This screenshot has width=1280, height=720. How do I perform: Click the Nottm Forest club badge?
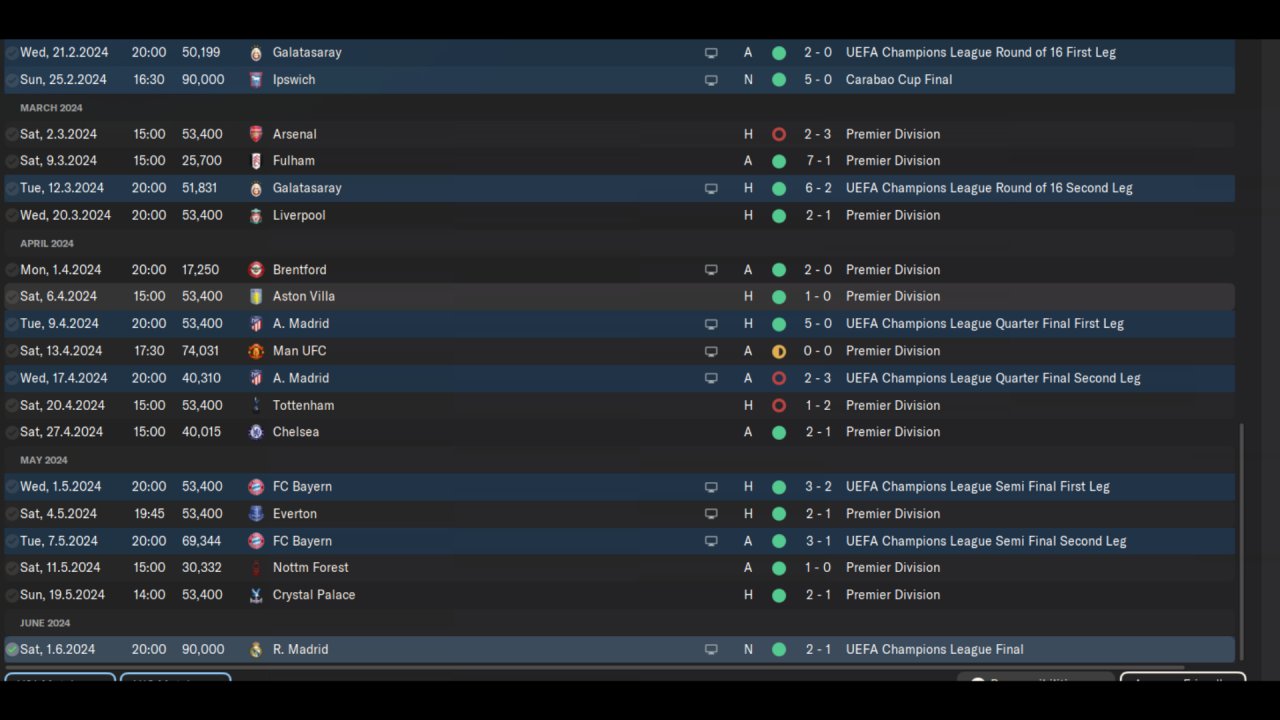(x=256, y=568)
